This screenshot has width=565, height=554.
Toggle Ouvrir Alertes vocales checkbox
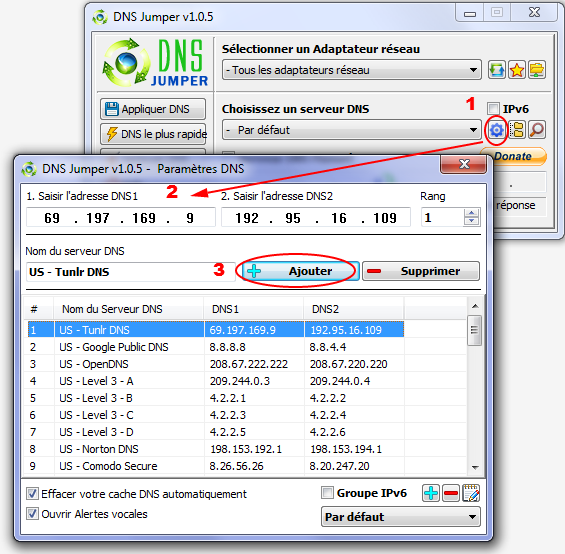[x=32, y=514]
